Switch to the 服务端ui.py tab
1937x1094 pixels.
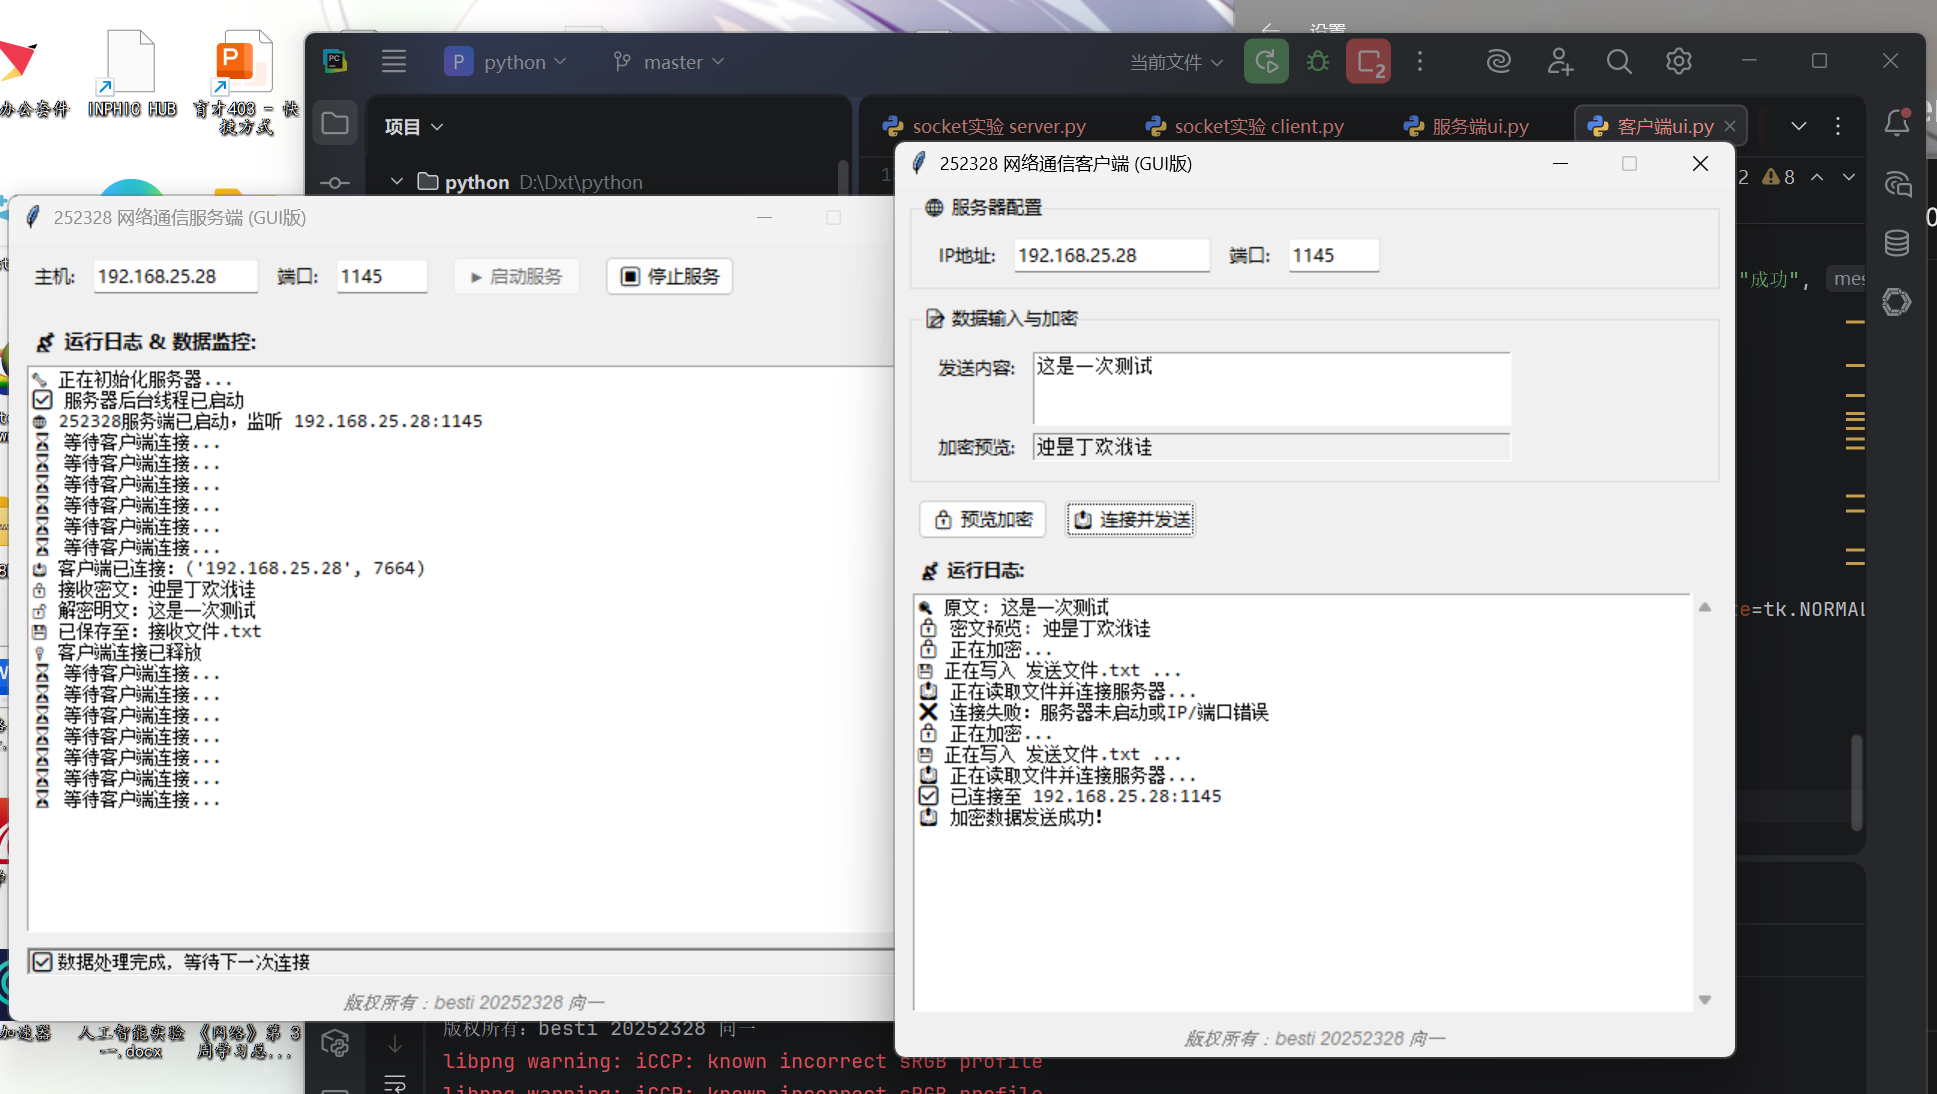1479,125
